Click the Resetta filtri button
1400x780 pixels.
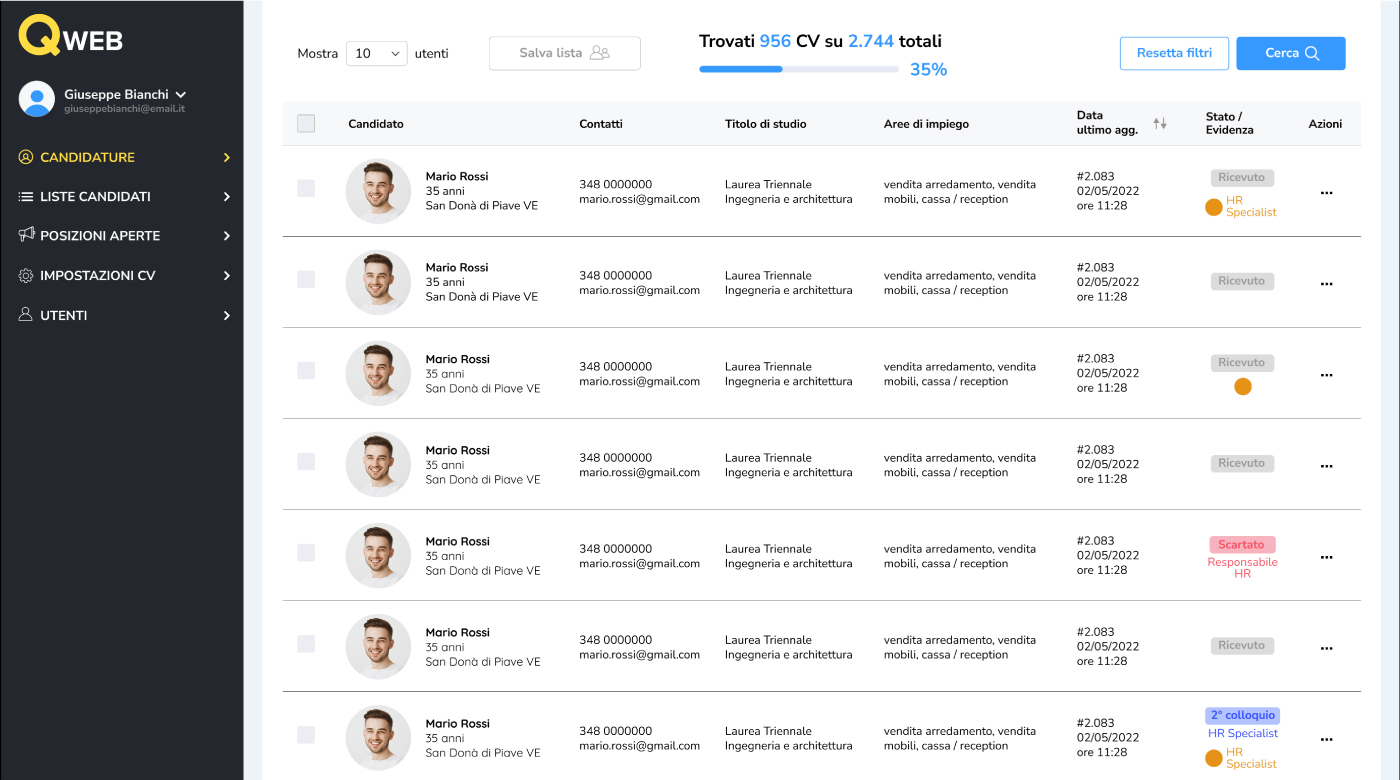(1174, 54)
